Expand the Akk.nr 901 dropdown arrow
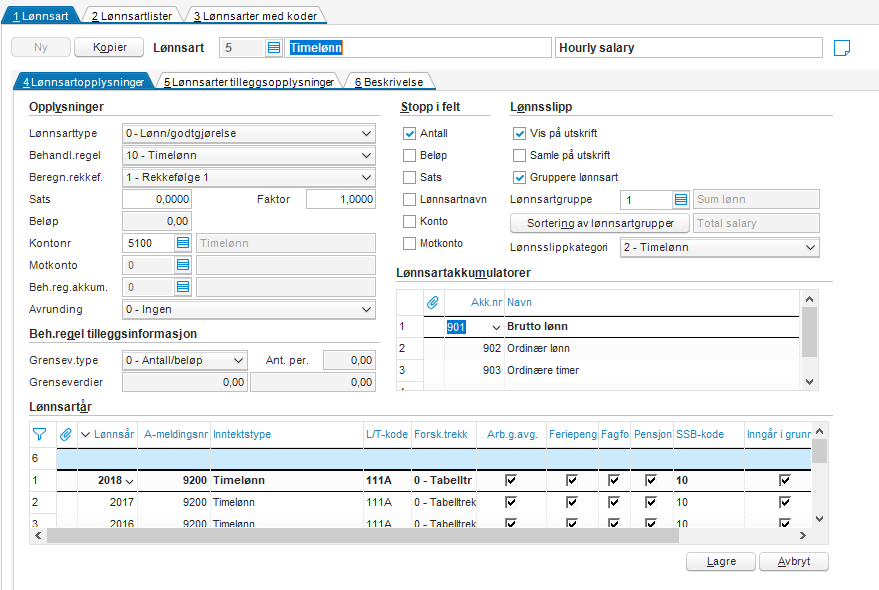879x590 pixels. [x=496, y=327]
